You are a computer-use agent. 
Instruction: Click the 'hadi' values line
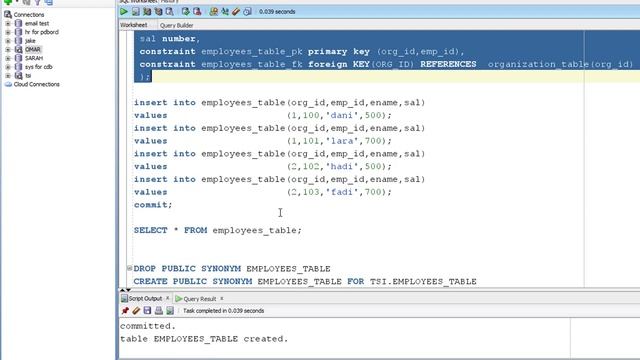coord(263,166)
